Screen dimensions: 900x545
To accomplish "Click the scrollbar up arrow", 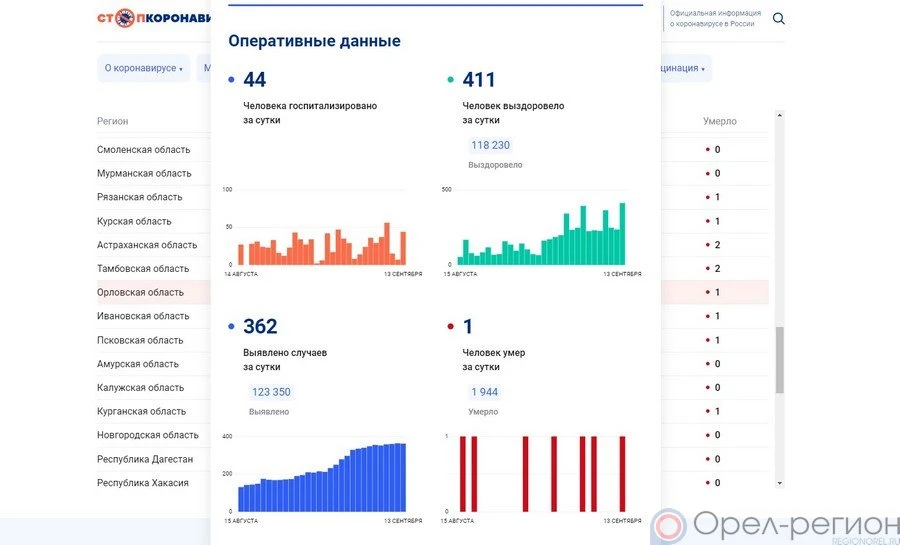I will [x=780, y=115].
